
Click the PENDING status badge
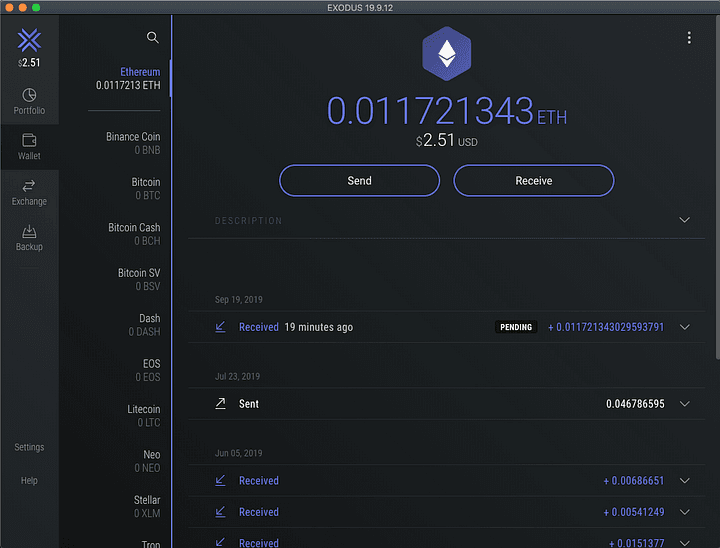coord(516,327)
